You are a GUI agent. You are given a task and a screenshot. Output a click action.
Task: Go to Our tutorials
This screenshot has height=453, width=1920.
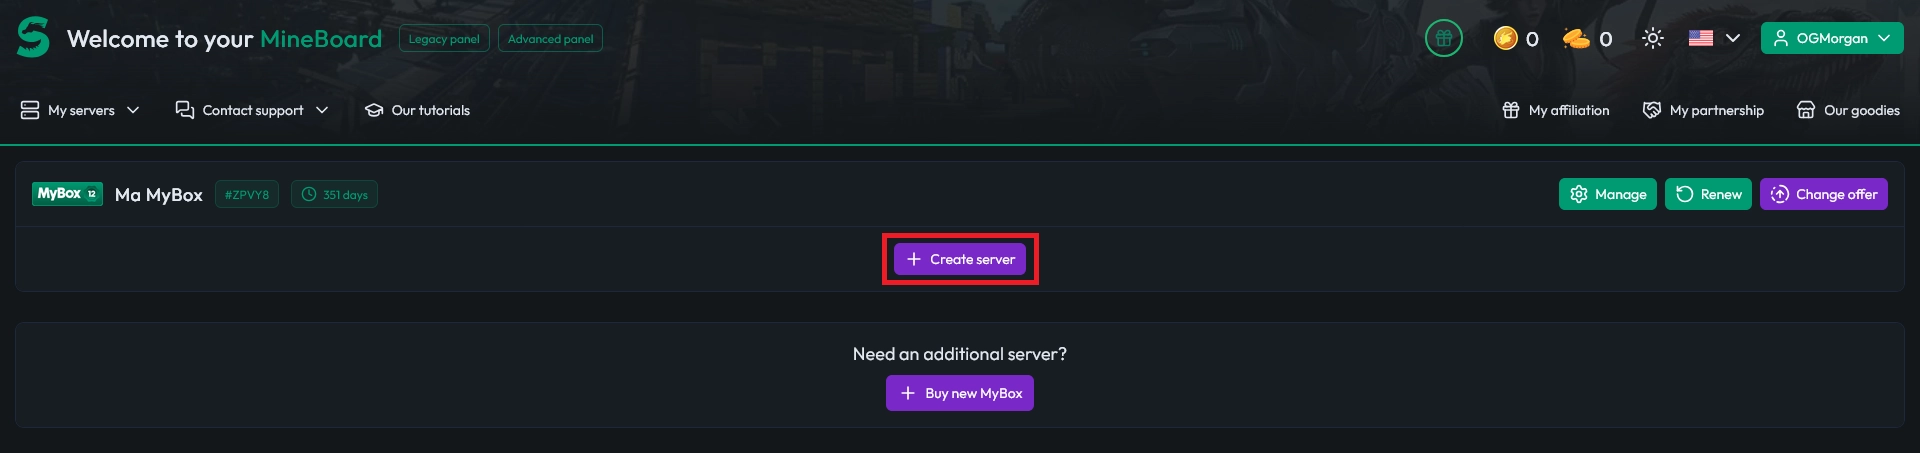[x=417, y=110]
